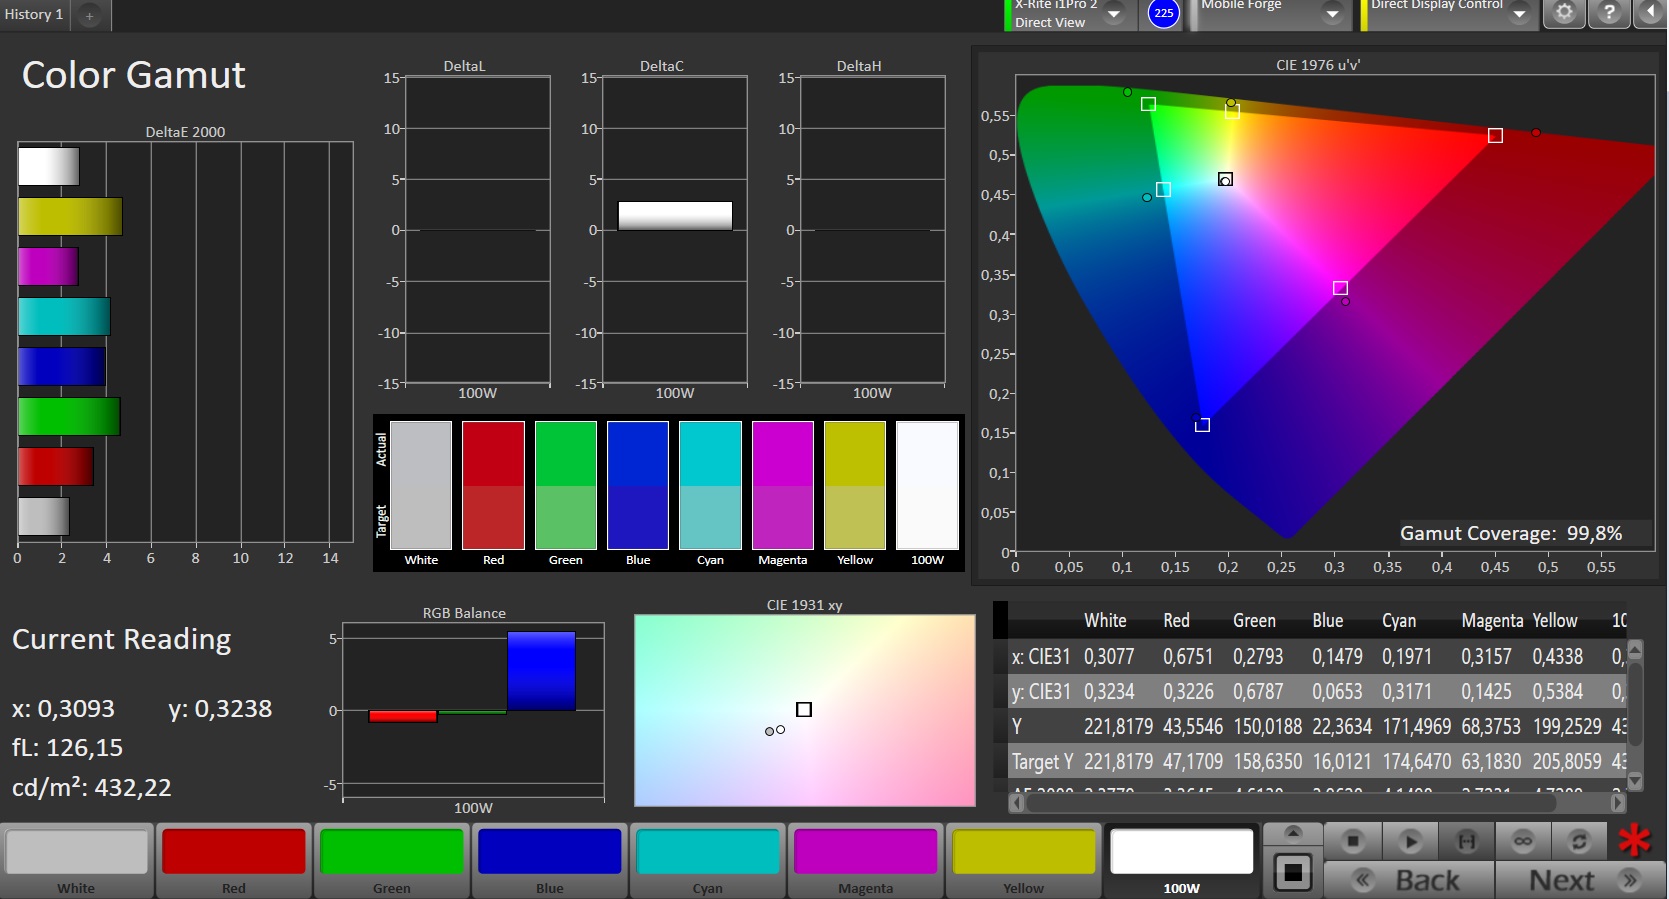
Task: Click the red asterisk icon
Action: tap(1635, 841)
